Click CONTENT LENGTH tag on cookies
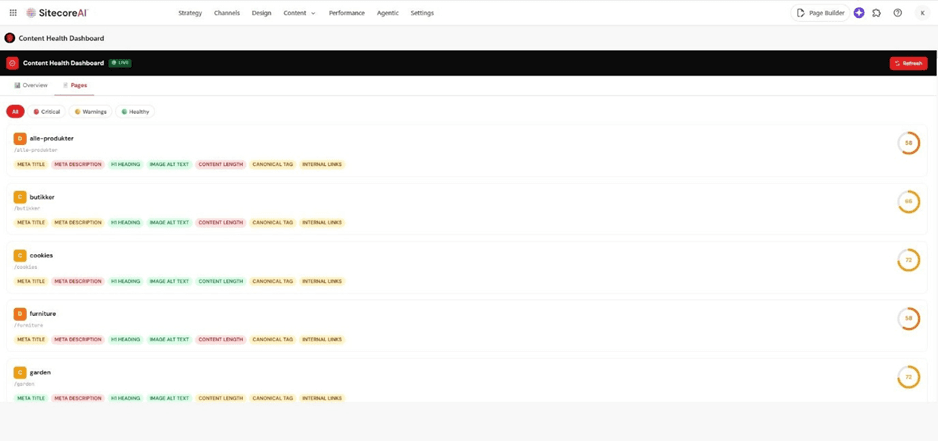The image size is (938, 441). 221,281
